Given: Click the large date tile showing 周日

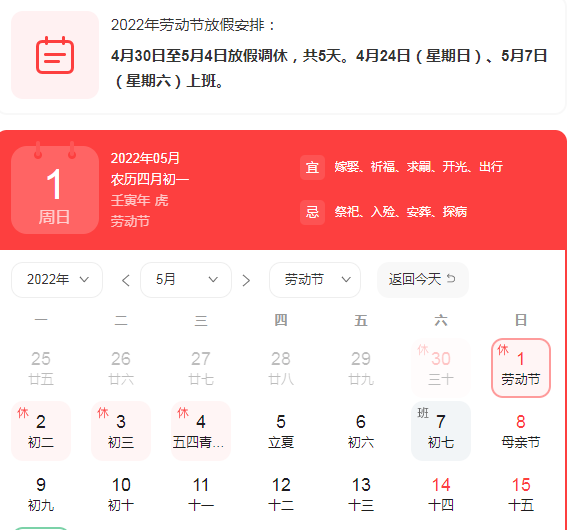Looking at the screenshot, I should click(55, 190).
